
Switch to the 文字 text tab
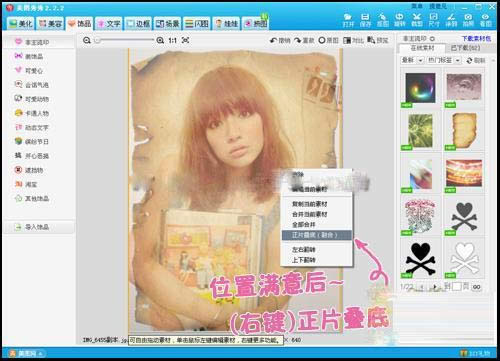[x=109, y=23]
